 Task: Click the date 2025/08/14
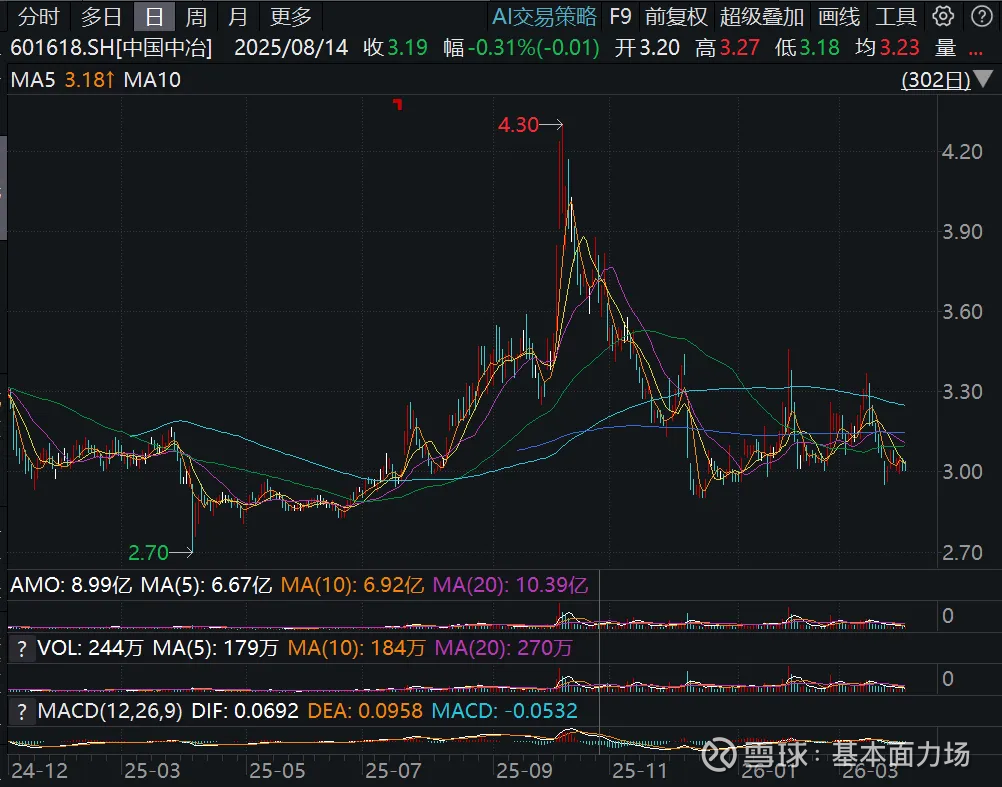[291, 48]
